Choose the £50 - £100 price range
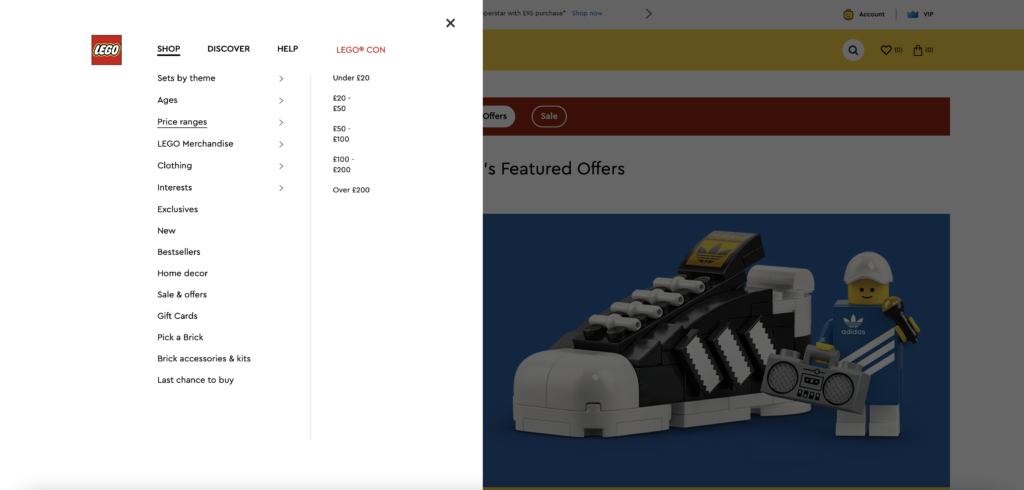 point(342,134)
